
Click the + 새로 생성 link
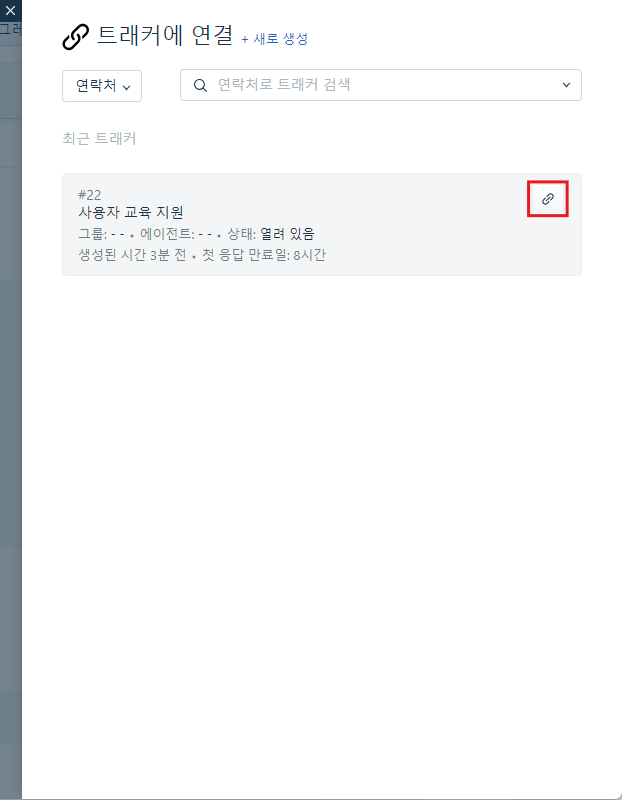pyautogui.click(x=275, y=39)
